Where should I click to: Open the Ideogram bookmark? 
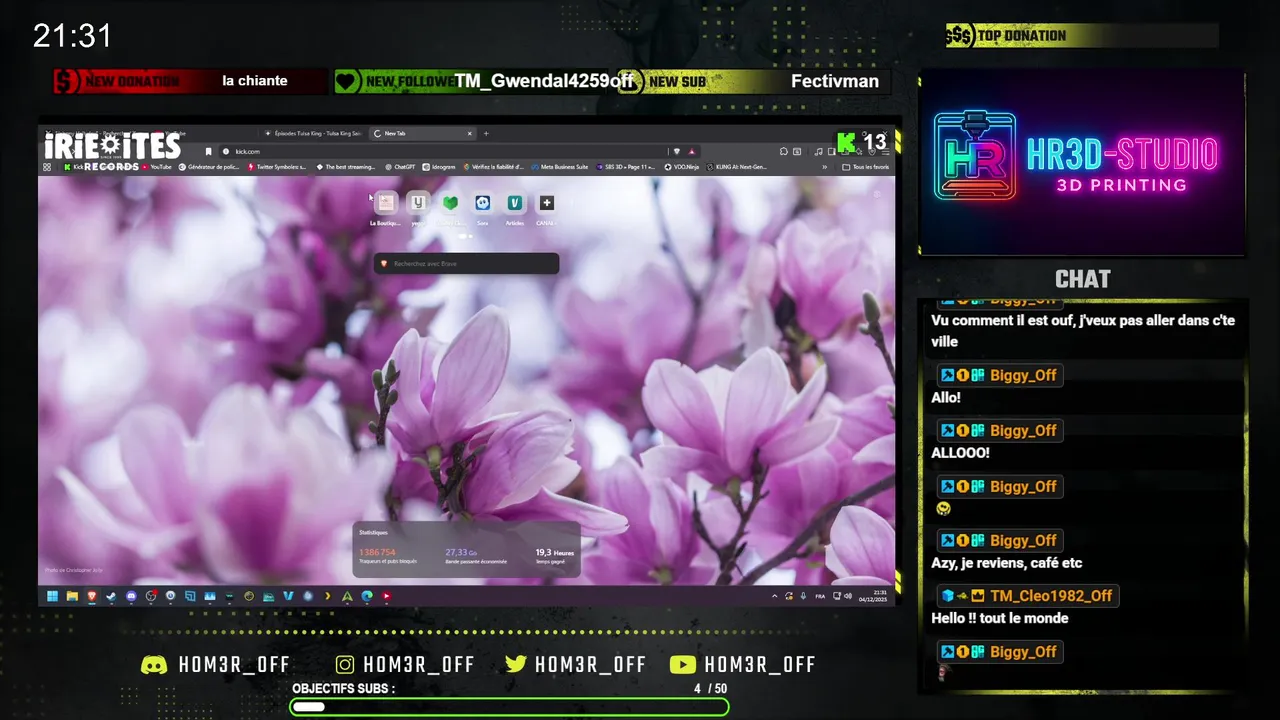coord(439,167)
